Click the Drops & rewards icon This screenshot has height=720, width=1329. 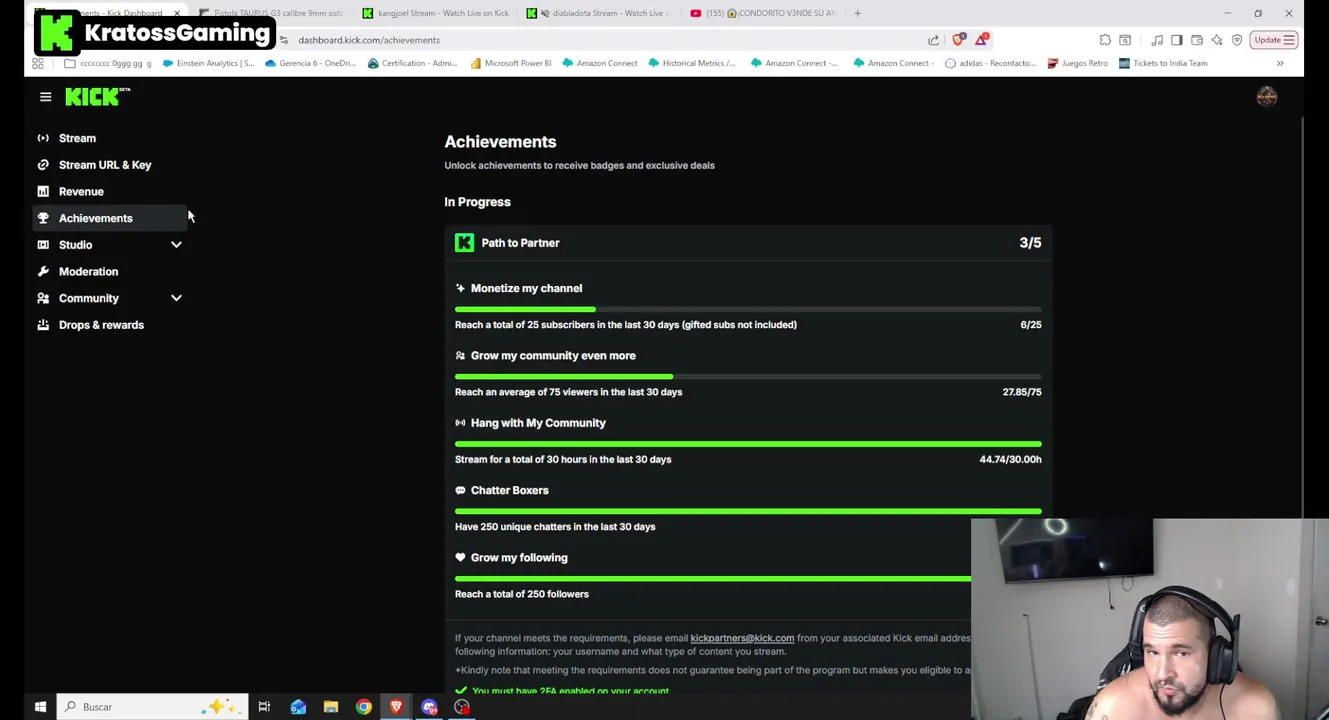click(x=43, y=325)
